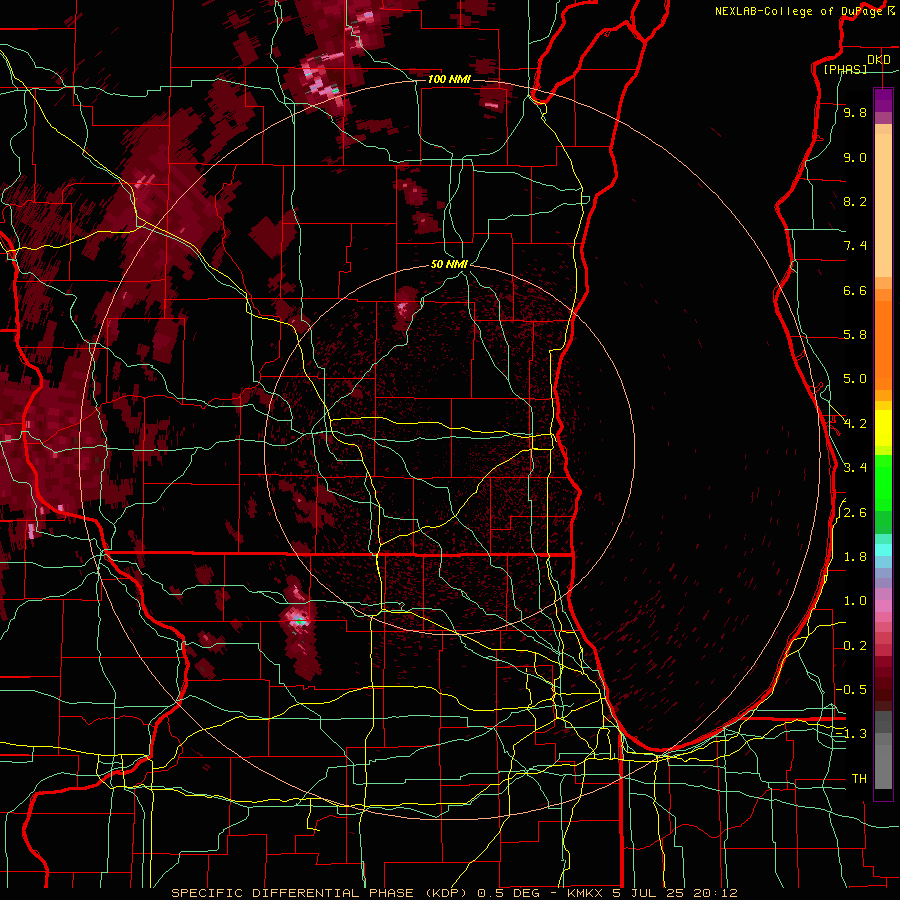
Task: Click the TH label on the legend
Action: click(x=859, y=779)
